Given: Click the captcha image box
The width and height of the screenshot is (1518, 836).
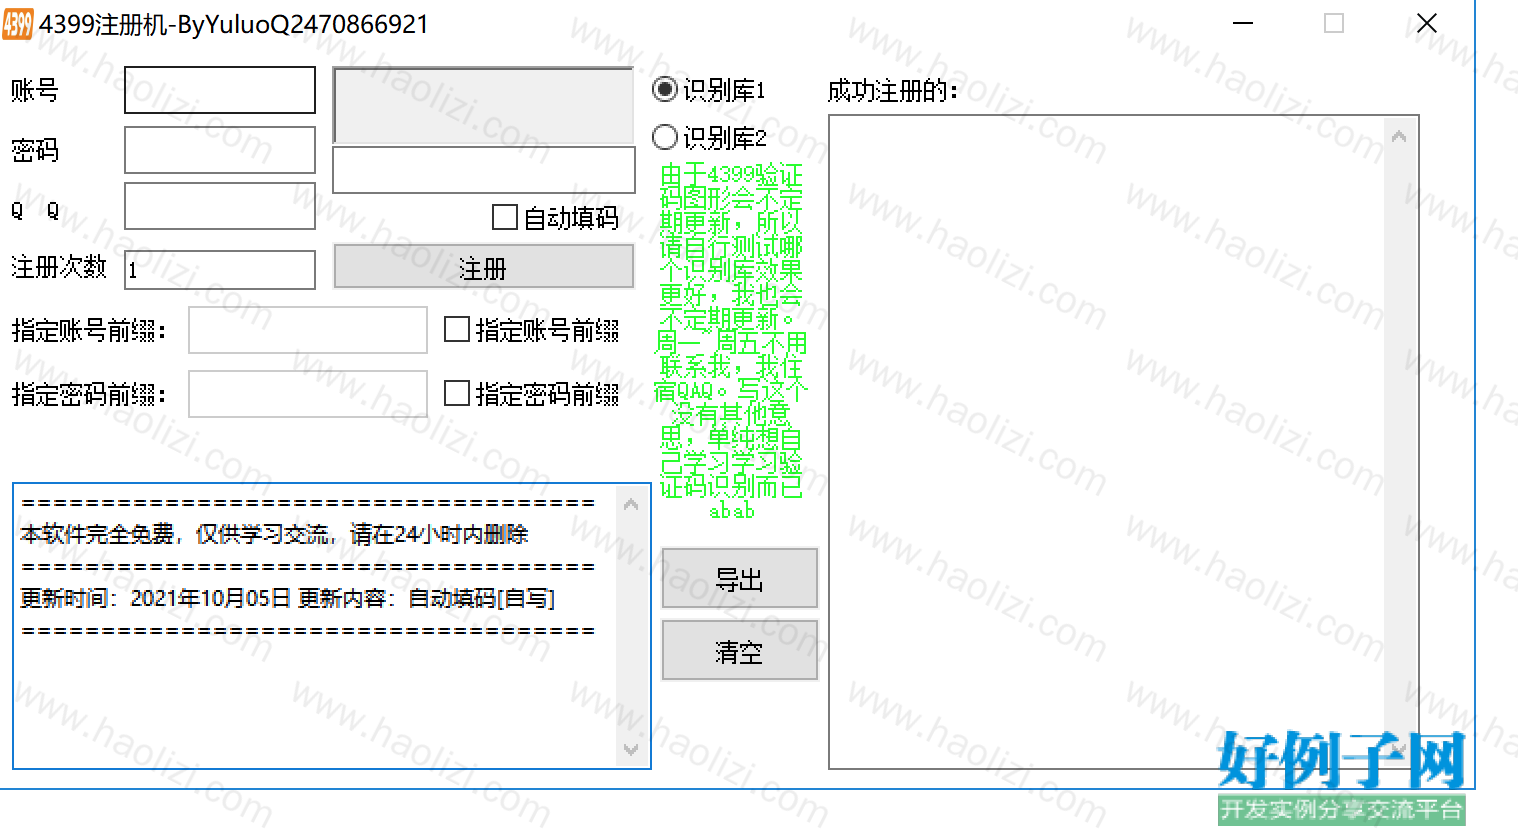Looking at the screenshot, I should (484, 105).
